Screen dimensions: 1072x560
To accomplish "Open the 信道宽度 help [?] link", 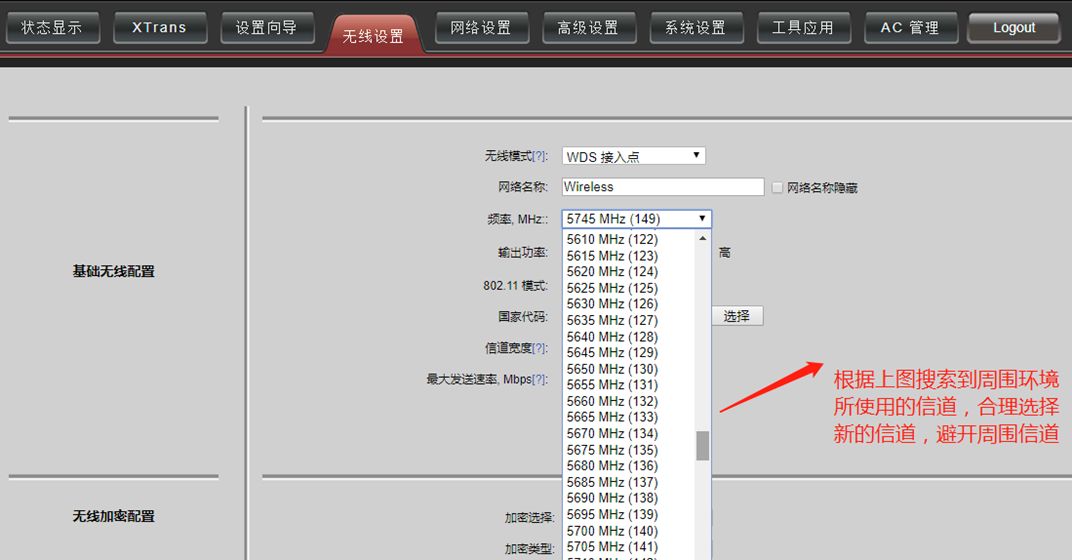I will tap(540, 348).
